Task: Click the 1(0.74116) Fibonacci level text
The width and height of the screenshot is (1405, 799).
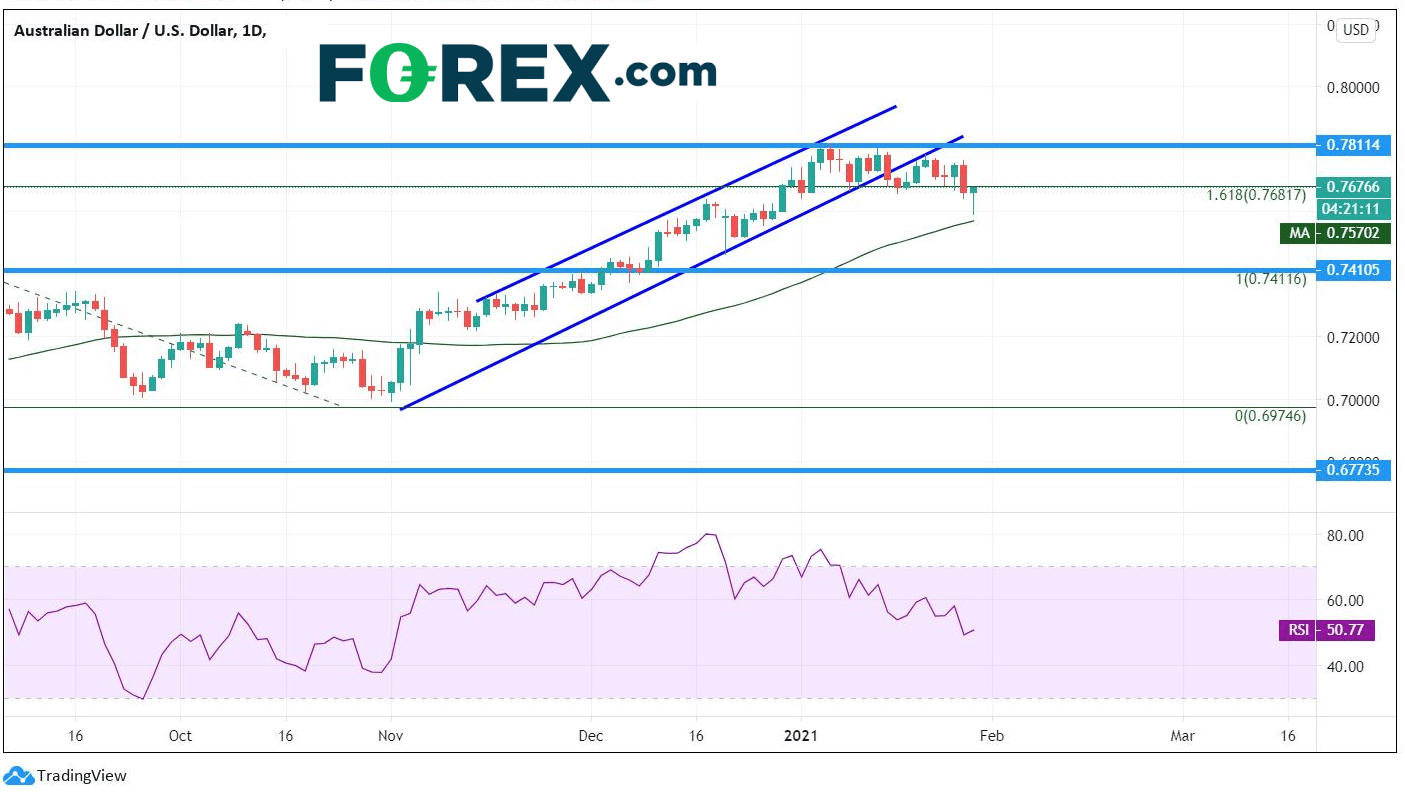Action: (1270, 280)
